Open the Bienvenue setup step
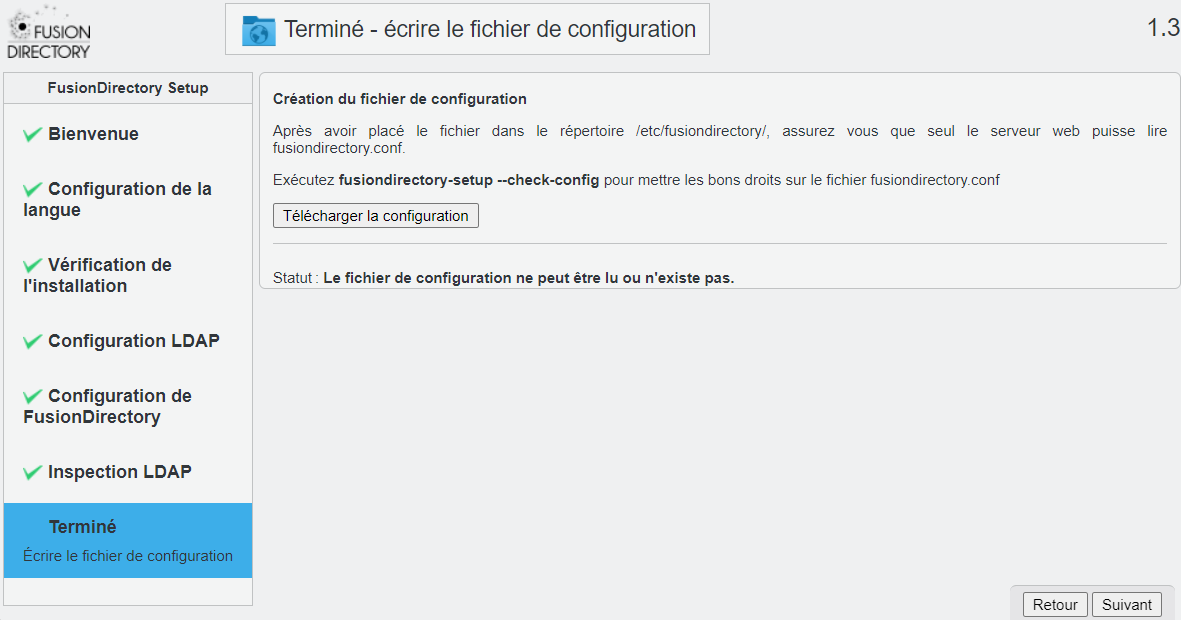This screenshot has width=1181, height=620. tap(128, 134)
